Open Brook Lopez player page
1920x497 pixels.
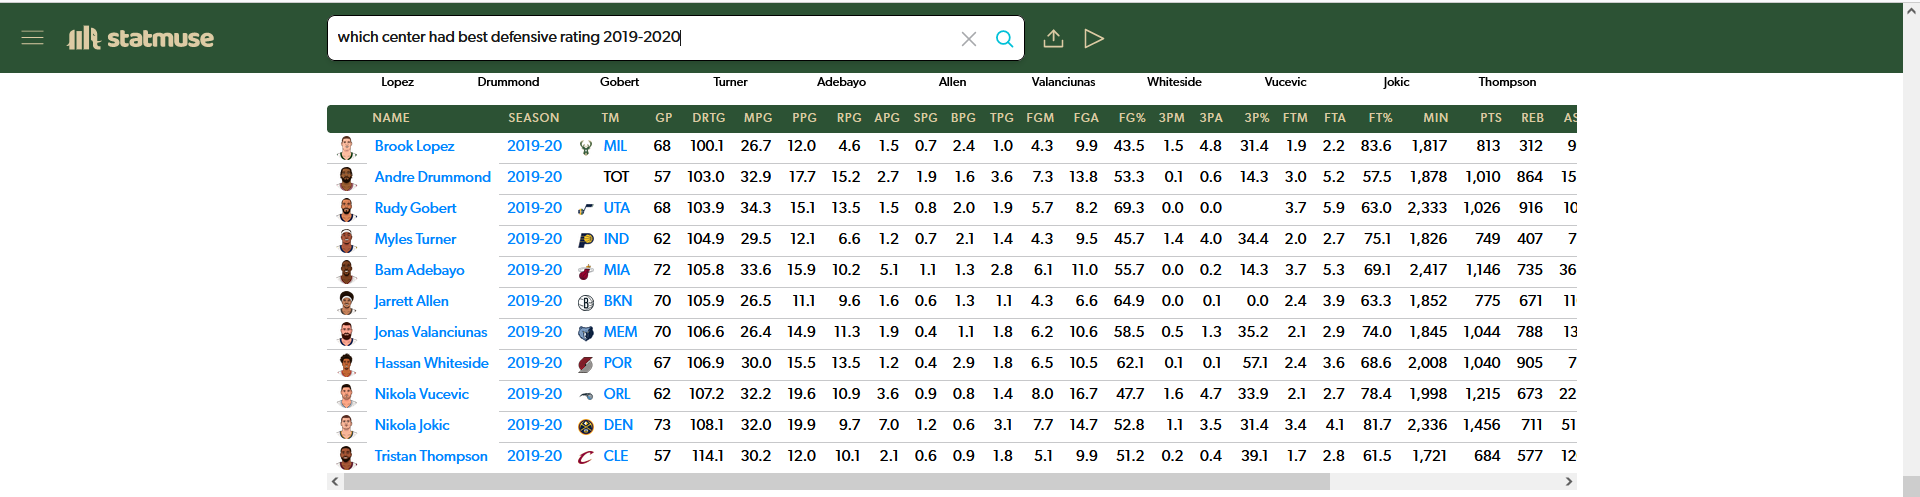pos(414,146)
